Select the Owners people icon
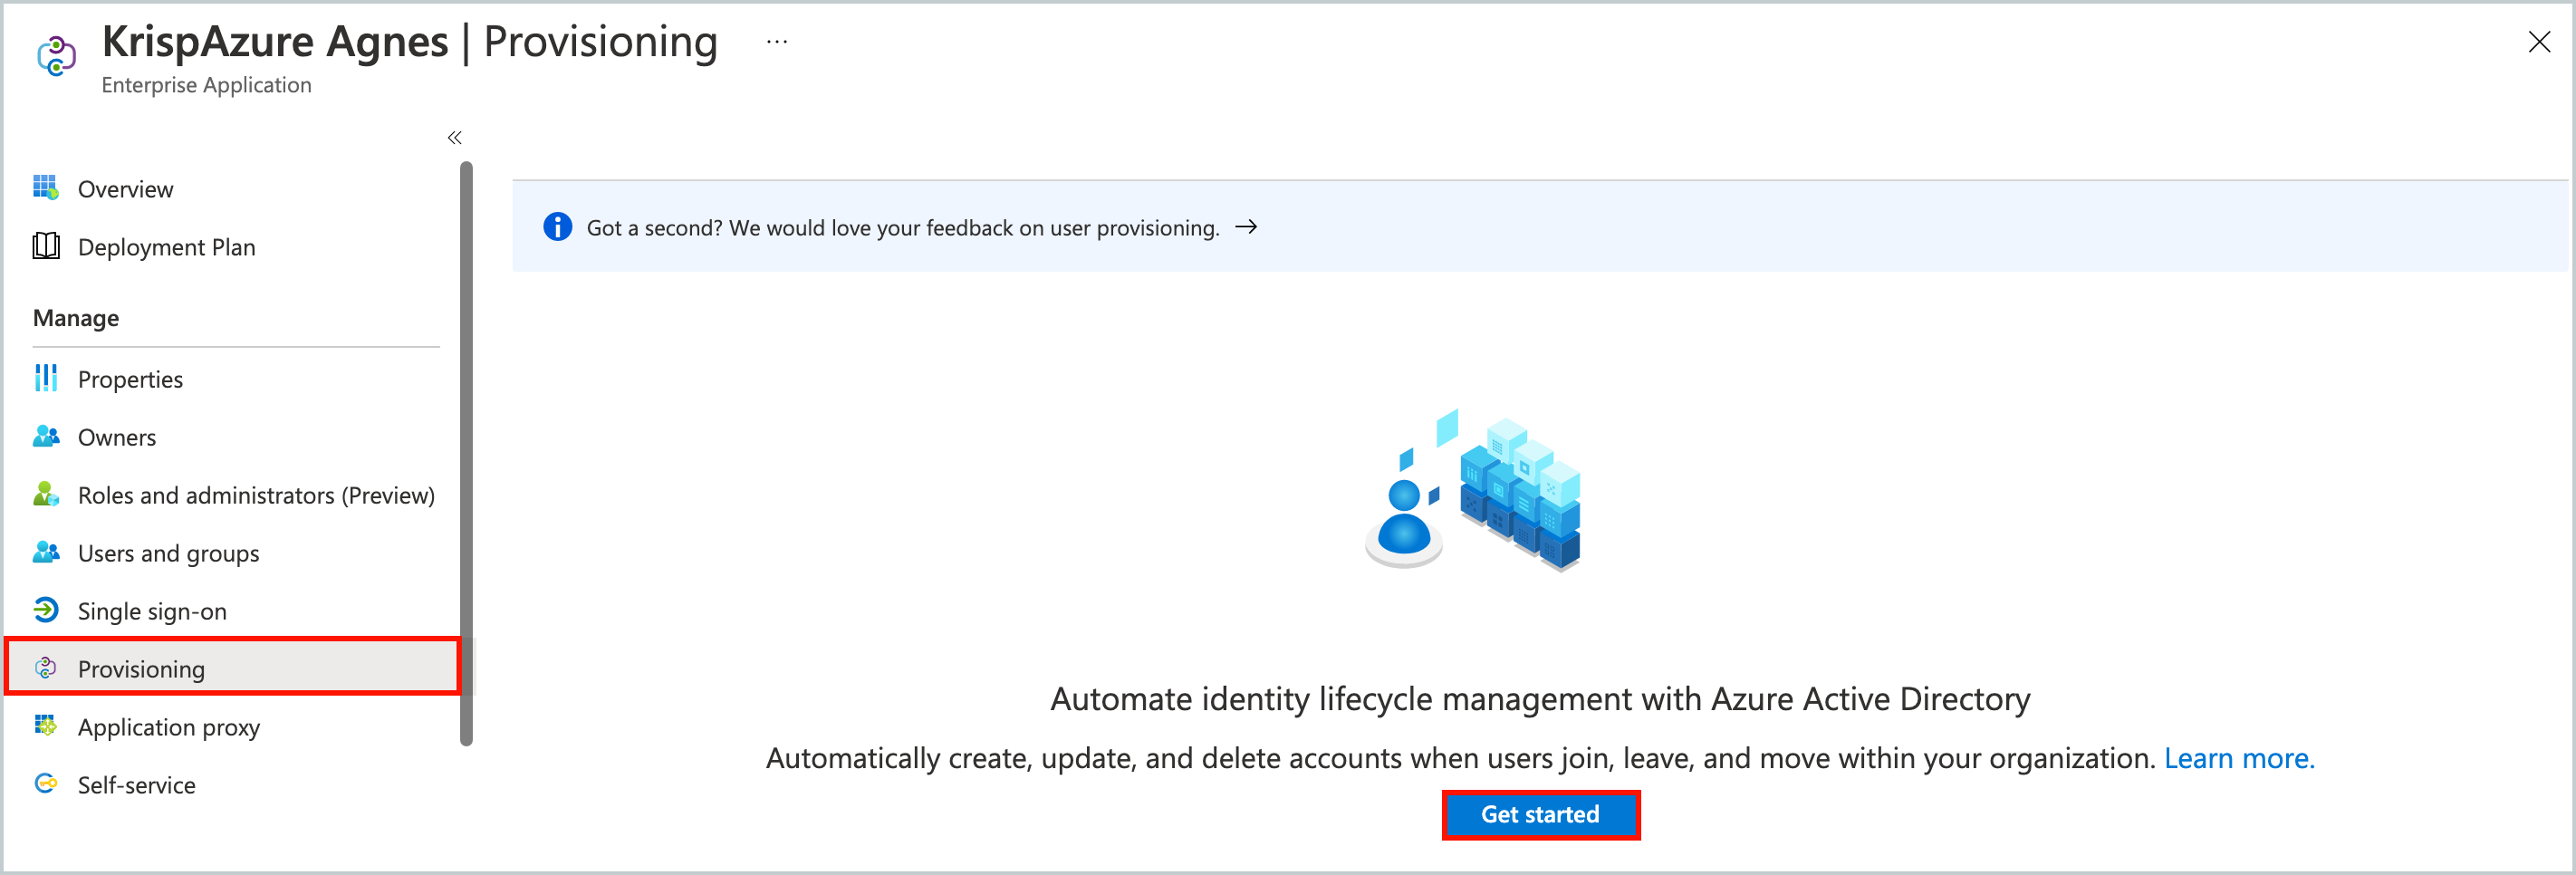Image resolution: width=2576 pixels, height=875 pixels. pyautogui.click(x=46, y=437)
